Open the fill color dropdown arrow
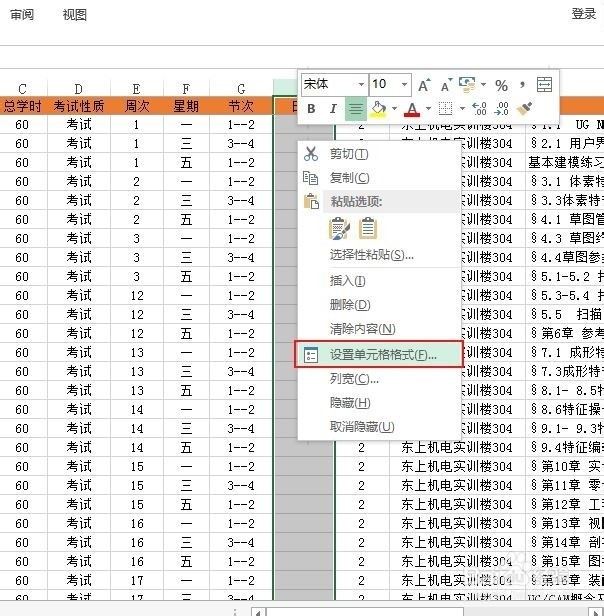 394,109
